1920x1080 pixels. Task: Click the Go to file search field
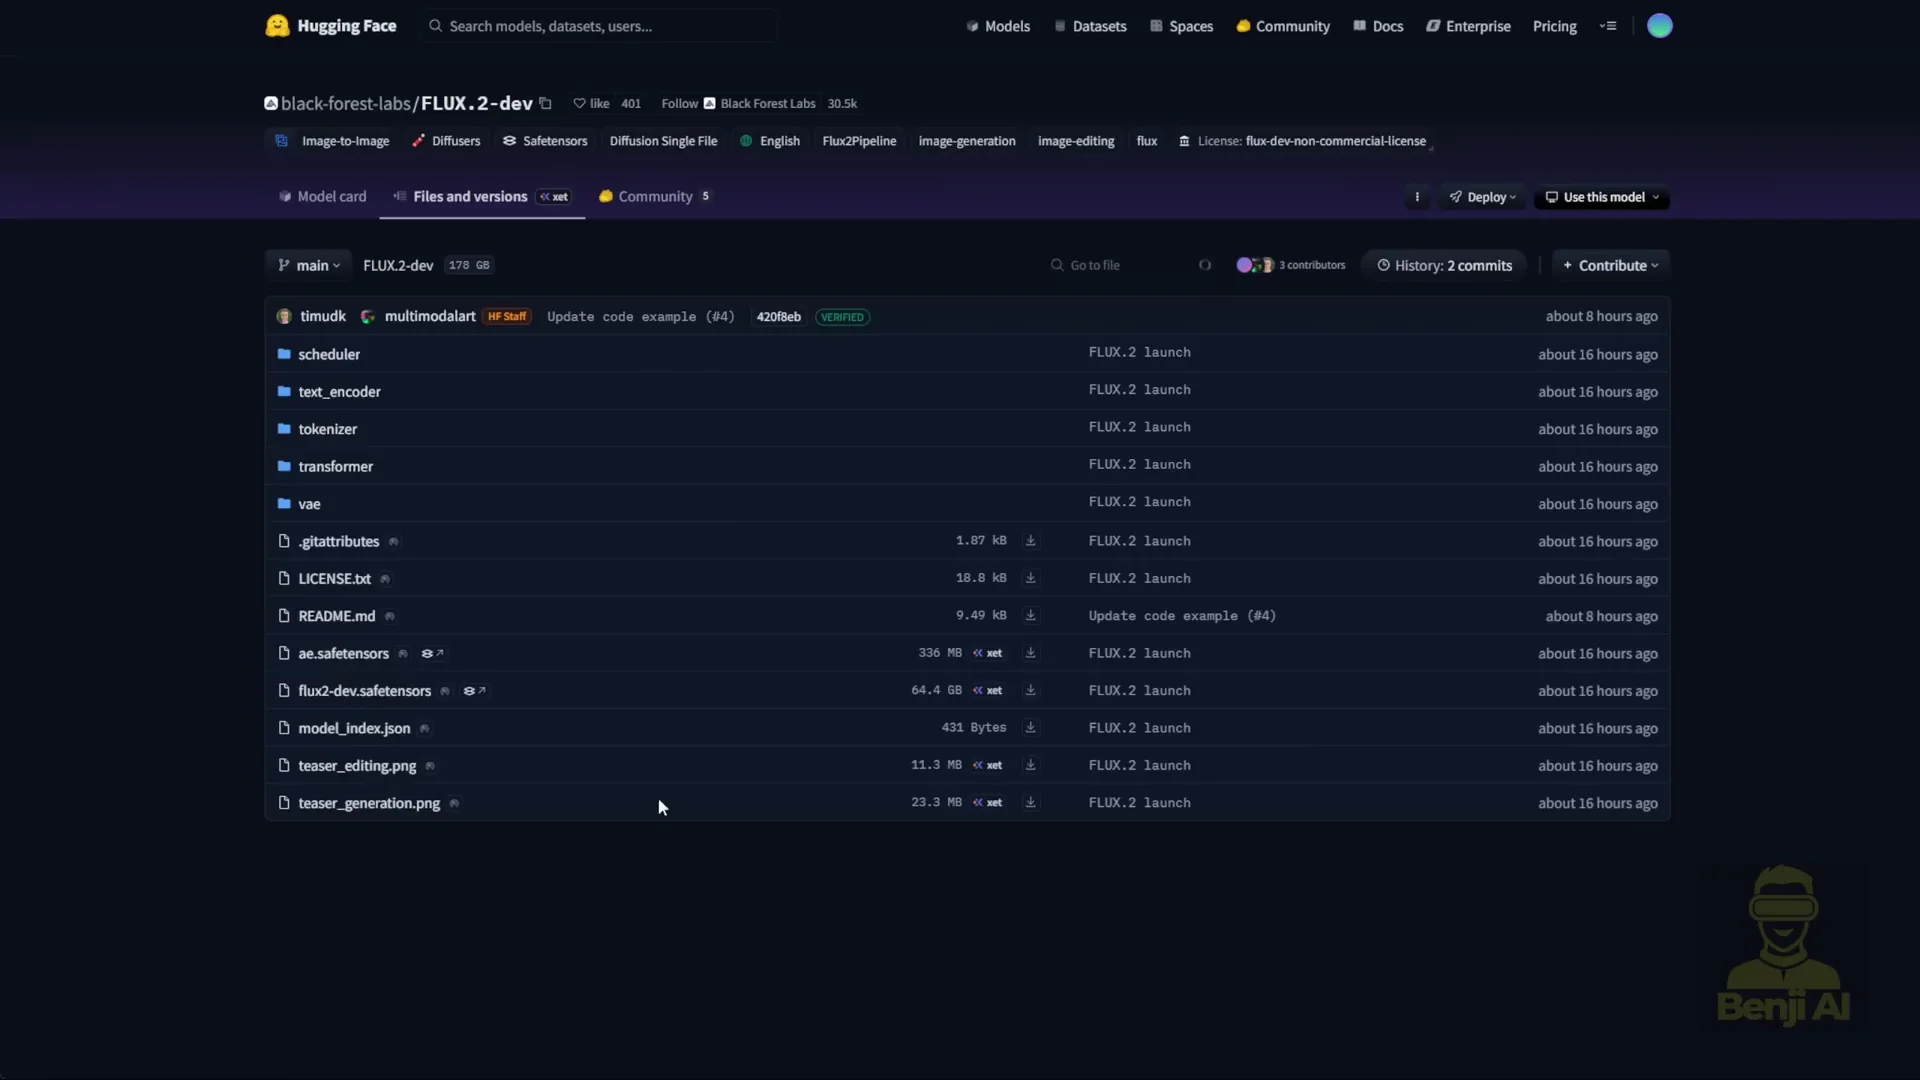click(1110, 265)
